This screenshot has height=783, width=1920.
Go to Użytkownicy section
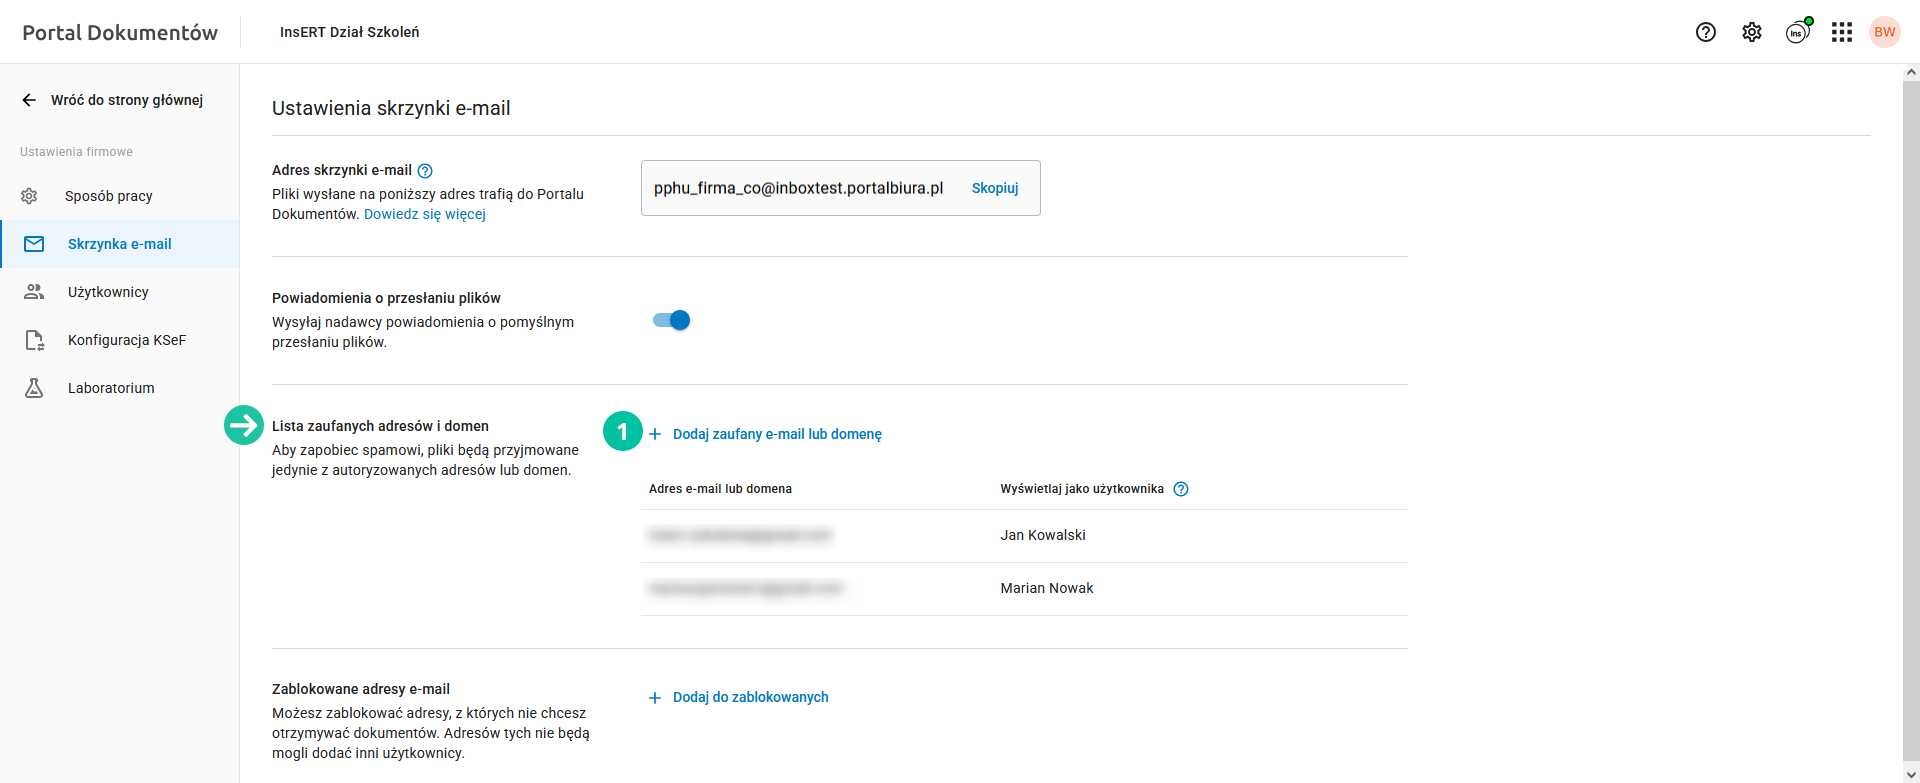click(108, 292)
